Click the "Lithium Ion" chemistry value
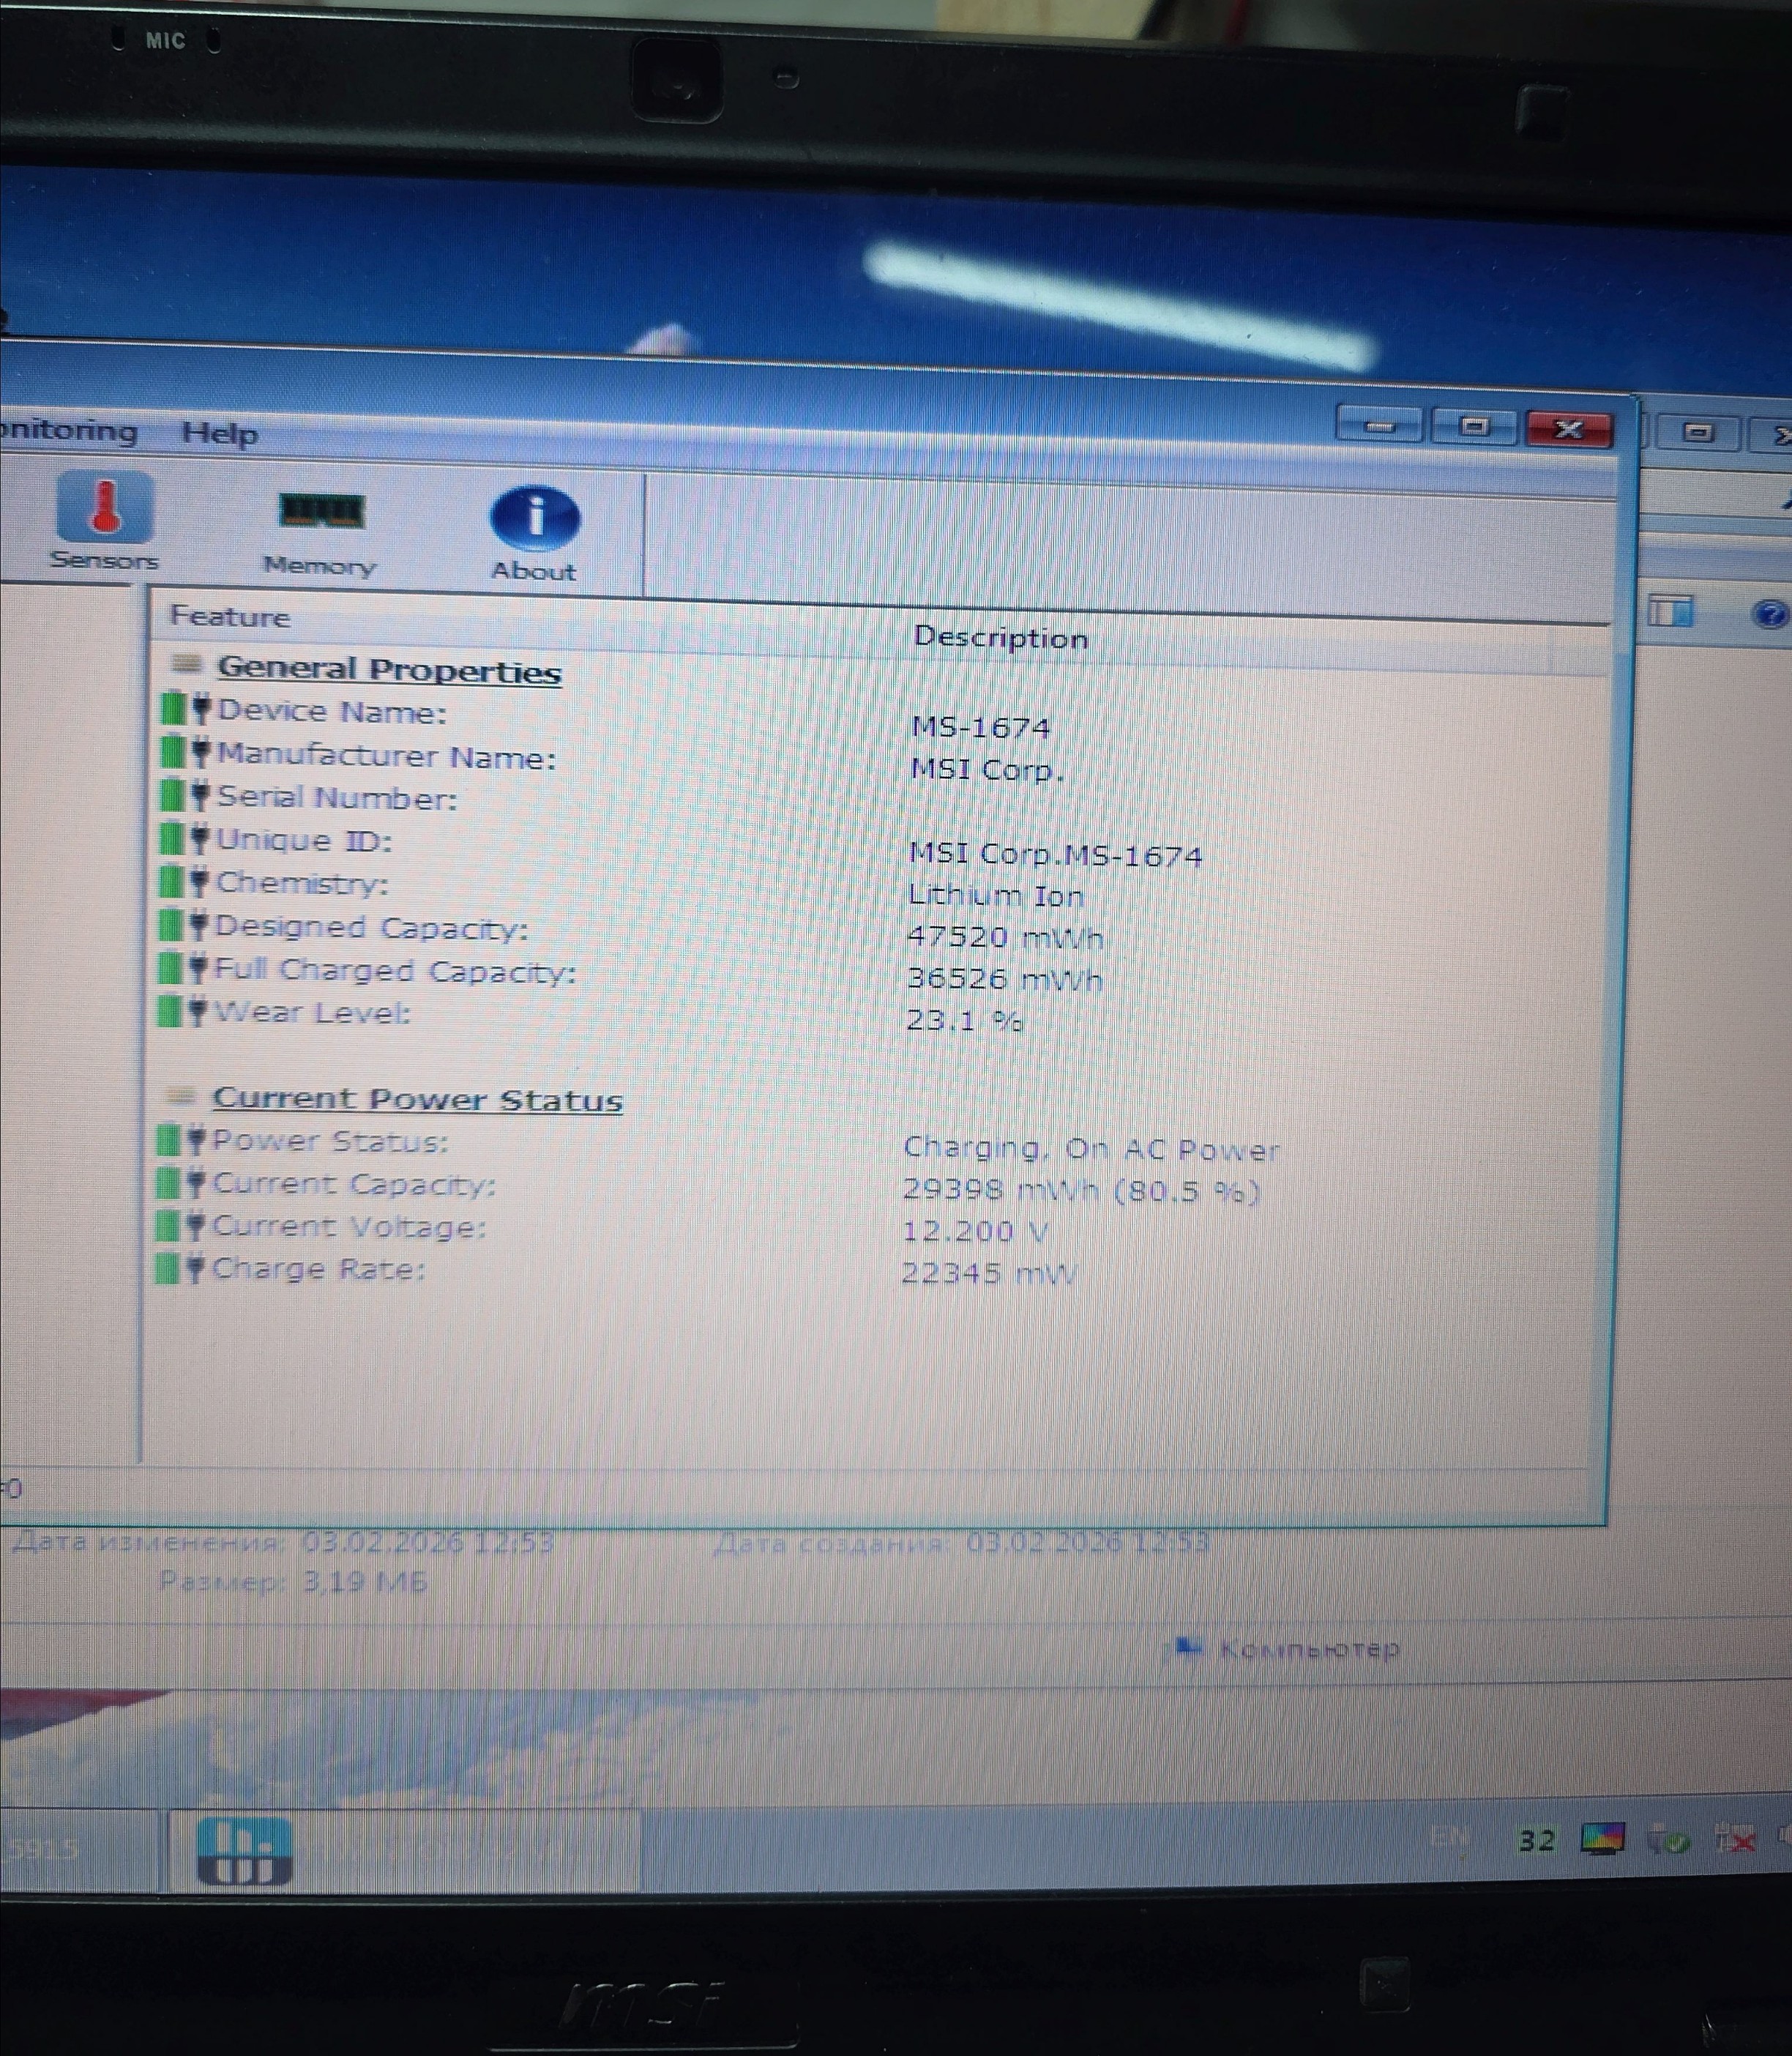 click(x=995, y=895)
